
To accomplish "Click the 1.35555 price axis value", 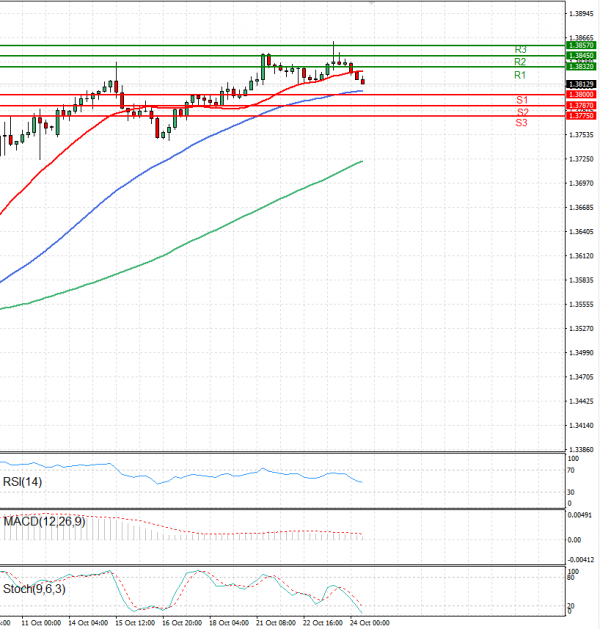I will [581, 304].
